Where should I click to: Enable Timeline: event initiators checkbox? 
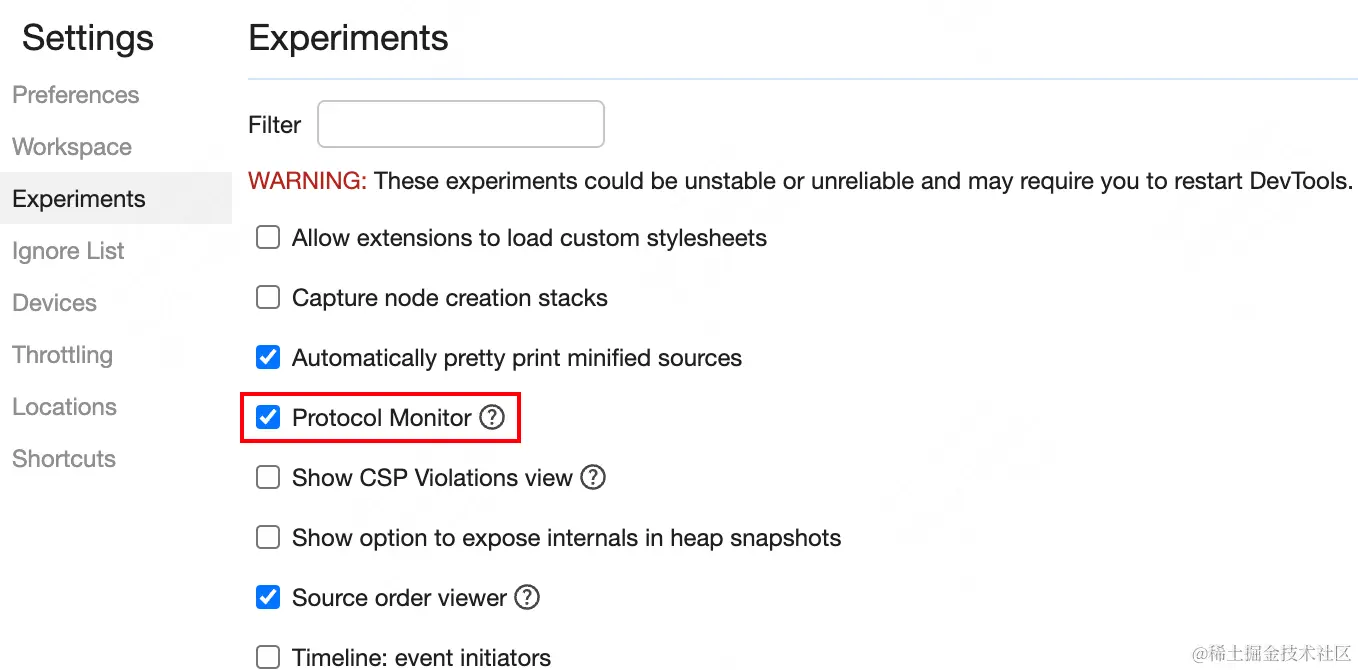click(x=268, y=657)
